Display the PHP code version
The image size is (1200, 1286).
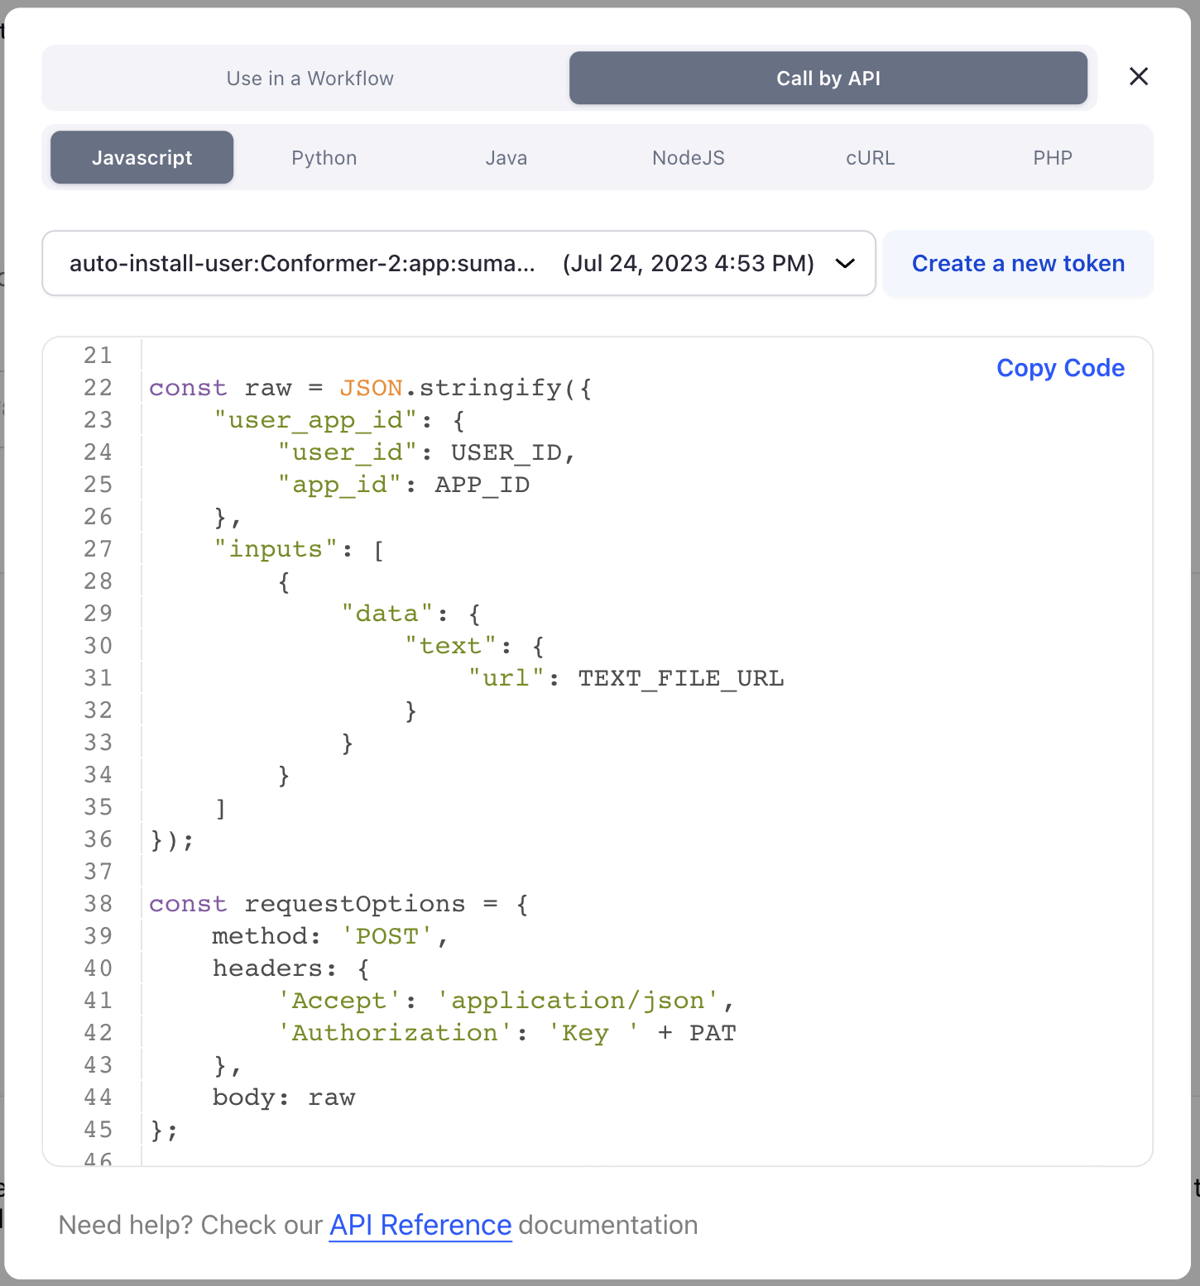[1052, 157]
